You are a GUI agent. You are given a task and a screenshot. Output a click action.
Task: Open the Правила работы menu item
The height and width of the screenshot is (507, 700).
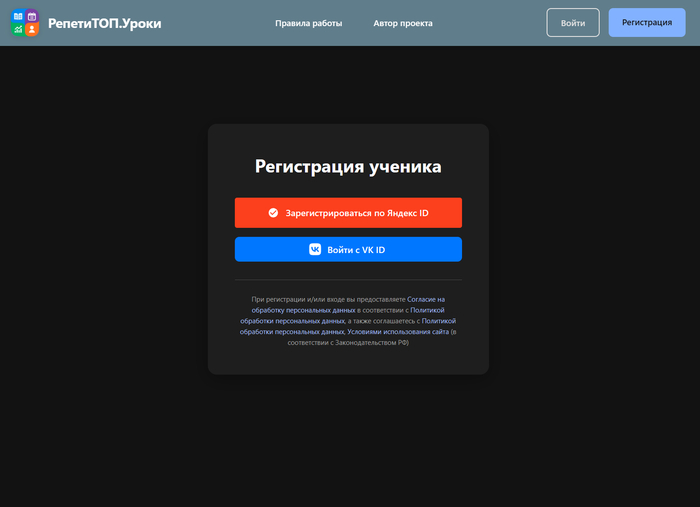[308, 23]
